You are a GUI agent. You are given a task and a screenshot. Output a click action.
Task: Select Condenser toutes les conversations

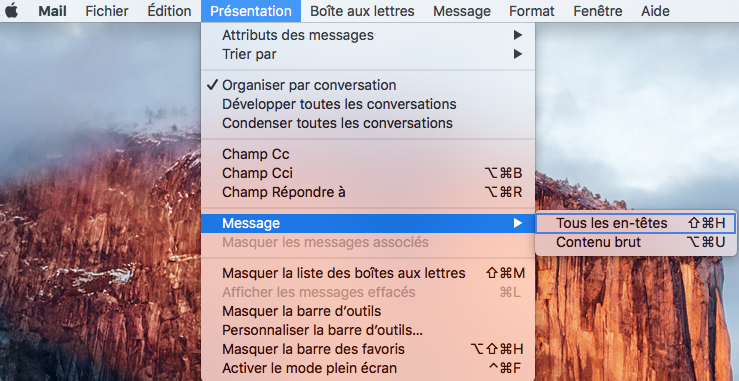click(x=368, y=123)
